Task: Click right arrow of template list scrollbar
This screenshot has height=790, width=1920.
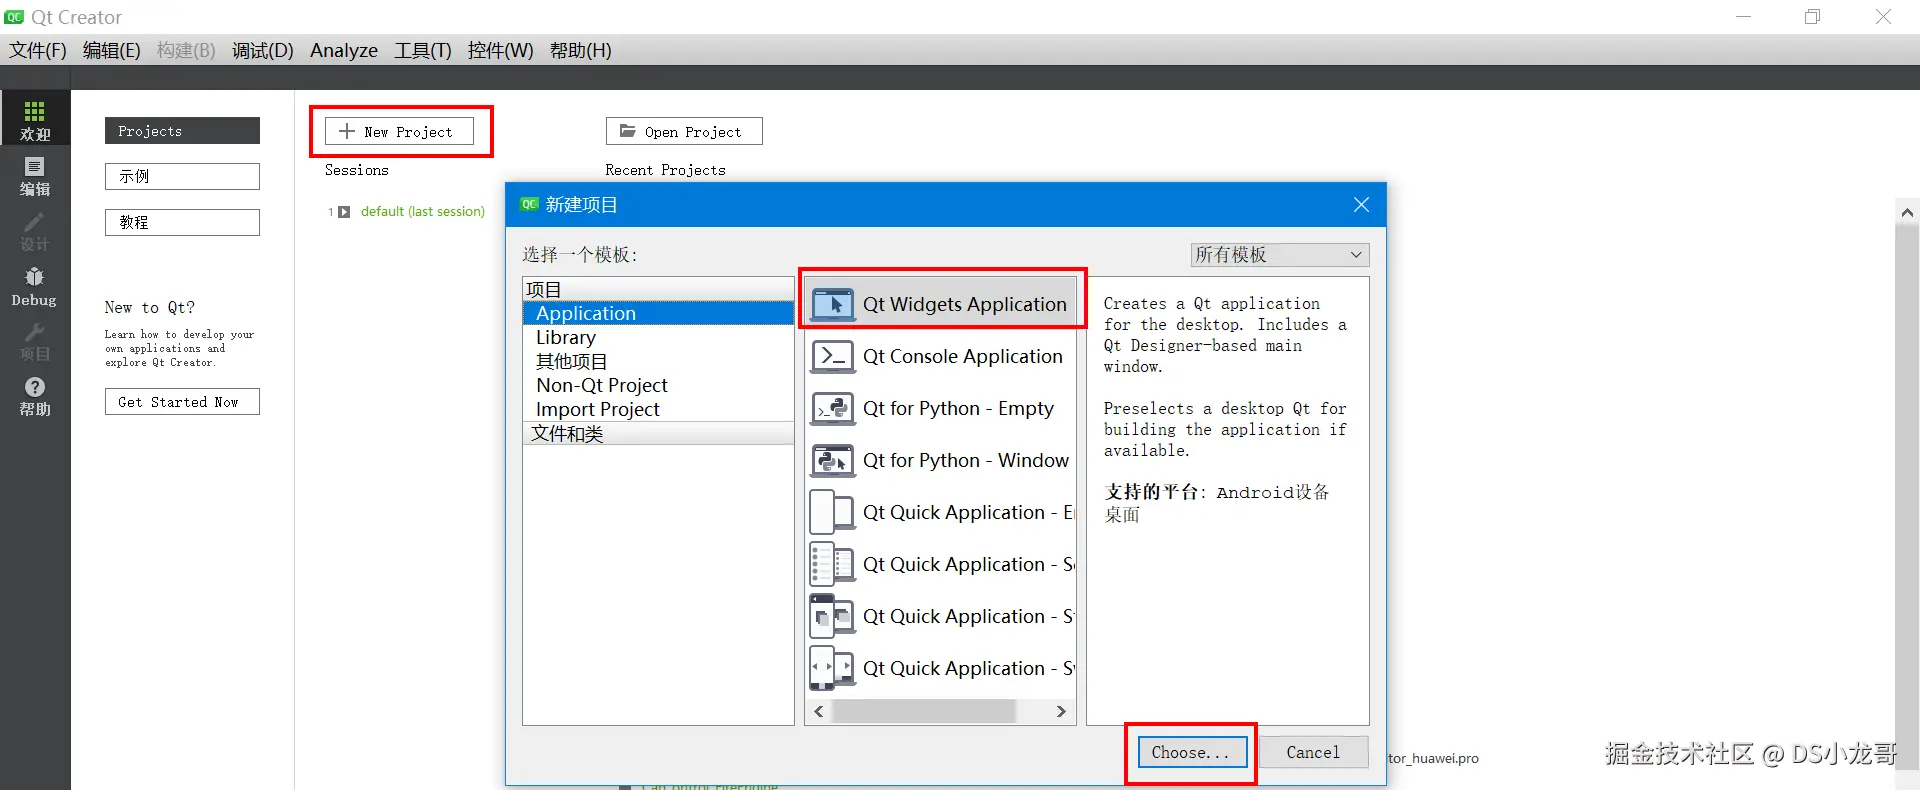Action: pyautogui.click(x=1061, y=711)
